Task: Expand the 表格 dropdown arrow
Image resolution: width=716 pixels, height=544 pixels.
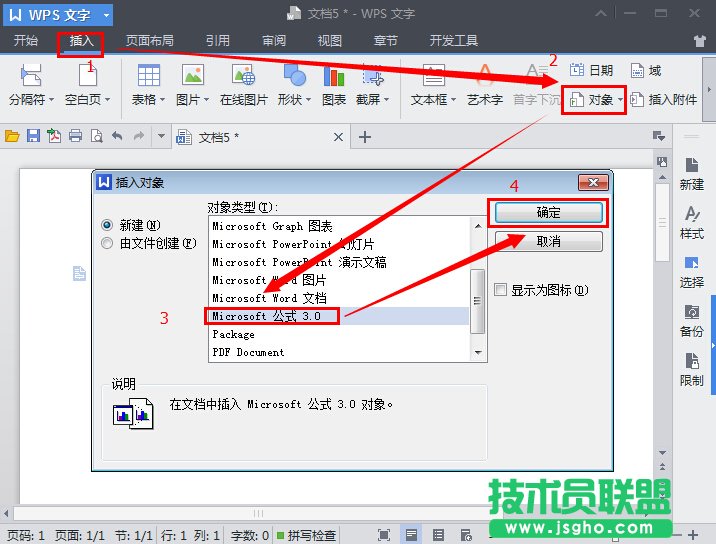Action: tap(162, 100)
